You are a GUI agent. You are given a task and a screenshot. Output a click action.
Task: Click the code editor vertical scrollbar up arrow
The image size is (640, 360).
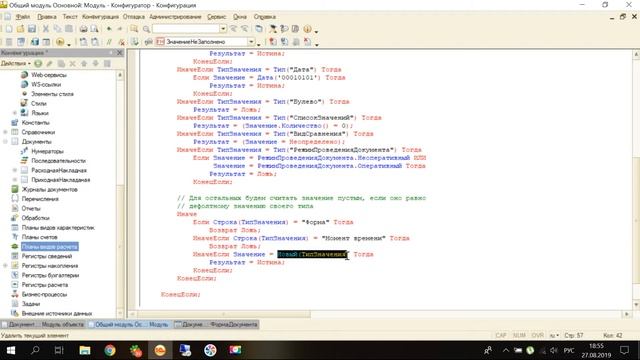(636, 54)
